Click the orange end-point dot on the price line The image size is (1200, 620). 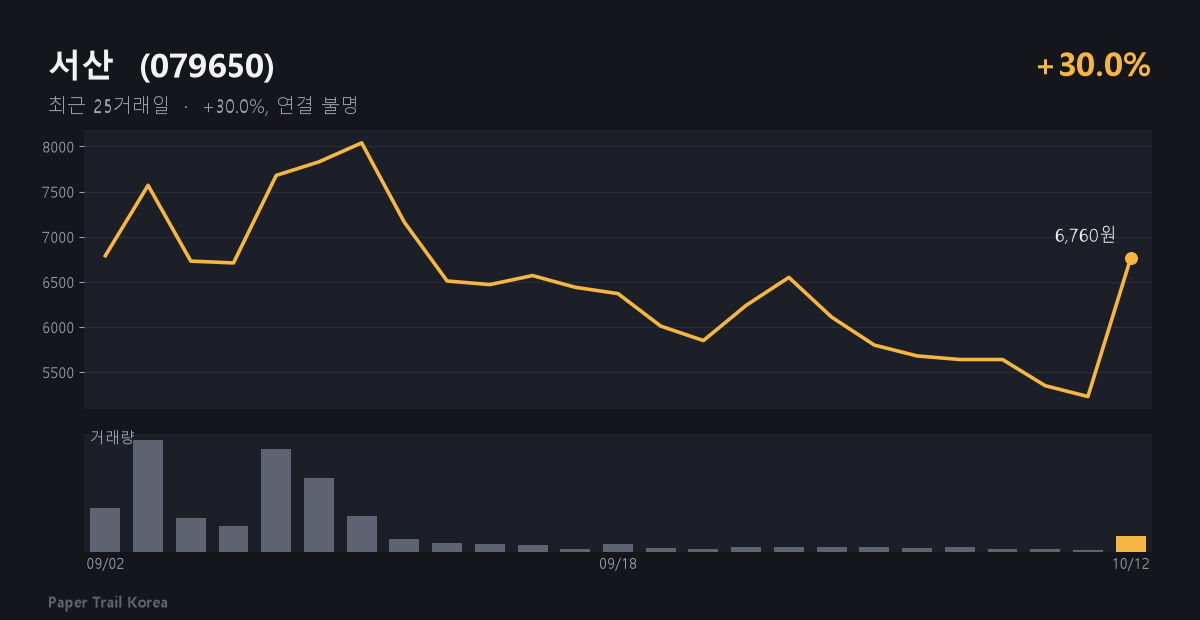click(x=1131, y=259)
